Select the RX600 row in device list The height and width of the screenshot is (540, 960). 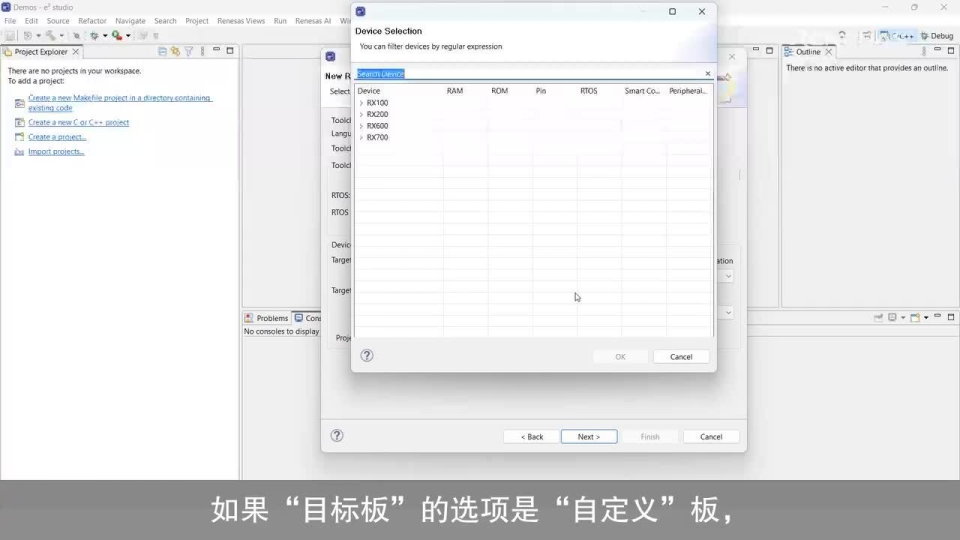(x=534, y=126)
